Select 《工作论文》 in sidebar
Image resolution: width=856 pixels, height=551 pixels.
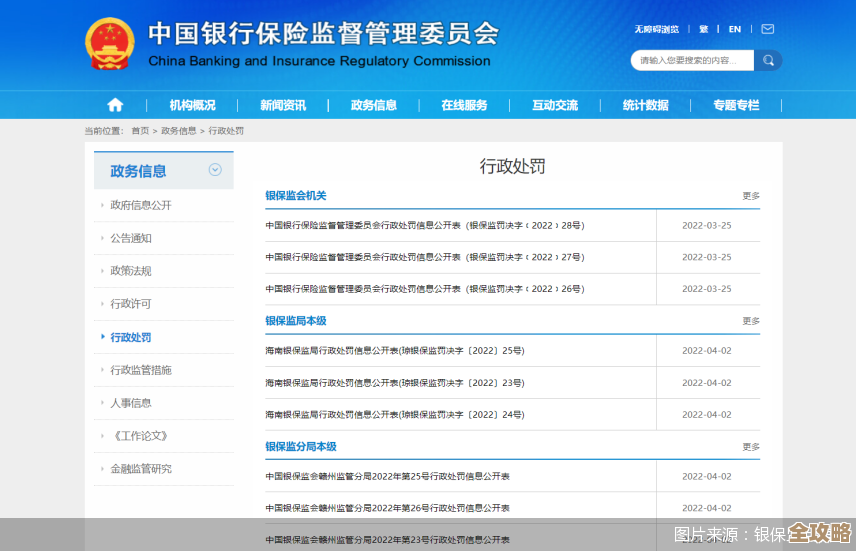[139, 436]
